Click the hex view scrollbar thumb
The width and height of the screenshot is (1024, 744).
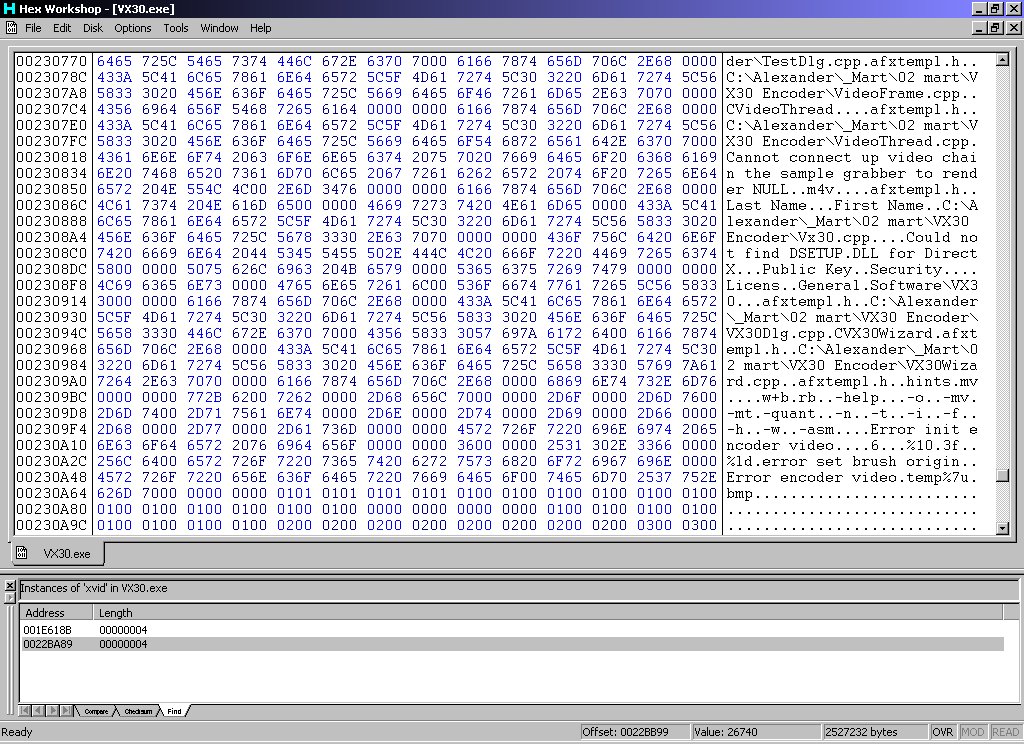click(x=1002, y=476)
